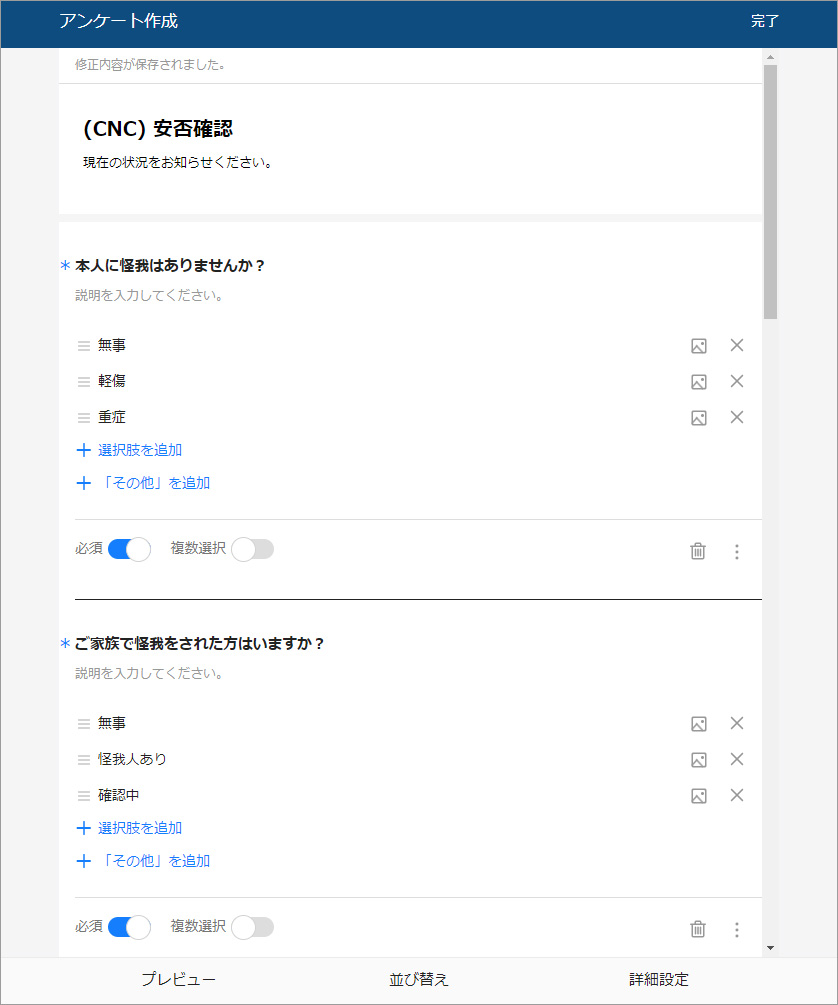The image size is (838, 1005).
Task: Delete the family injury question
Action: click(x=698, y=929)
